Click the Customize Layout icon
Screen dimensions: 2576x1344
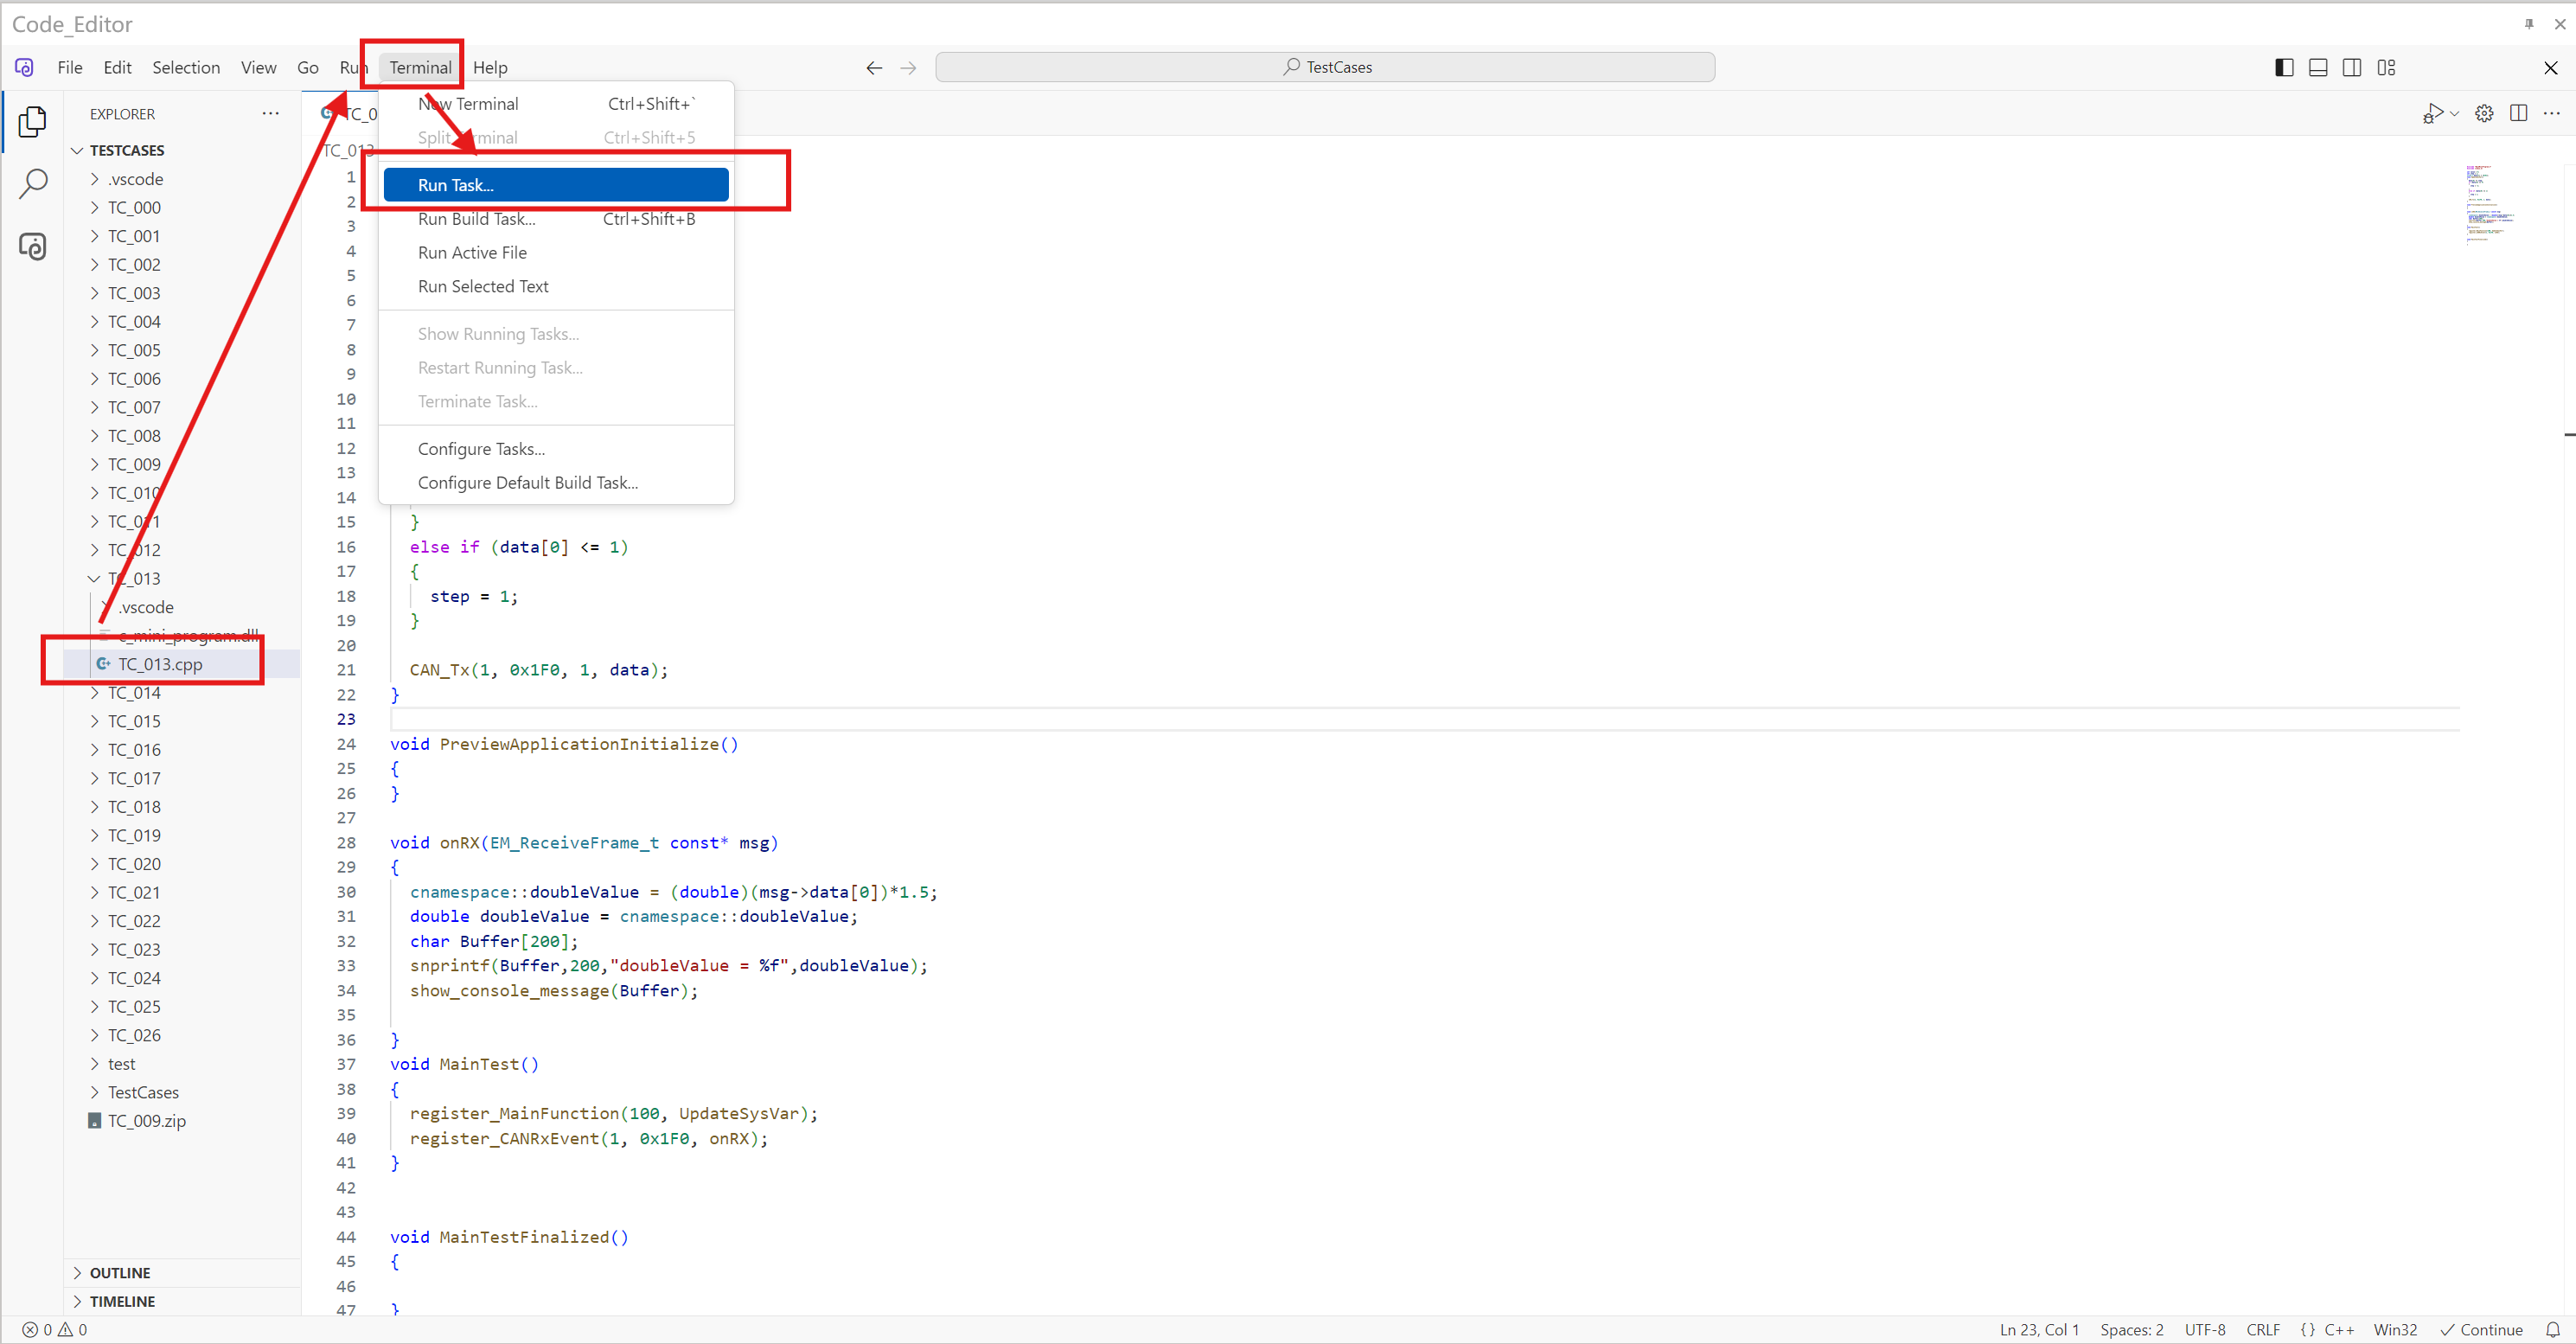pyautogui.click(x=2386, y=67)
